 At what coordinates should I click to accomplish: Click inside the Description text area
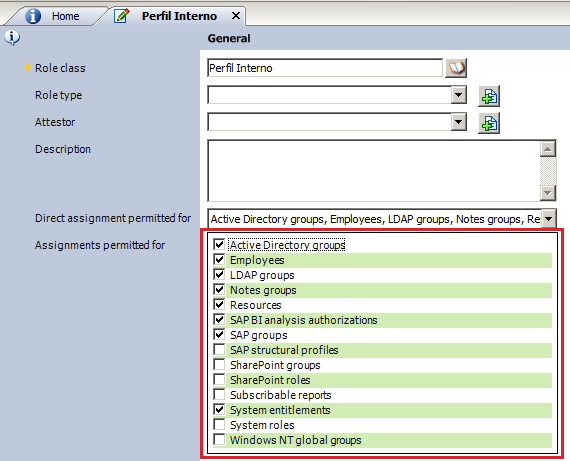pyautogui.click(x=374, y=171)
